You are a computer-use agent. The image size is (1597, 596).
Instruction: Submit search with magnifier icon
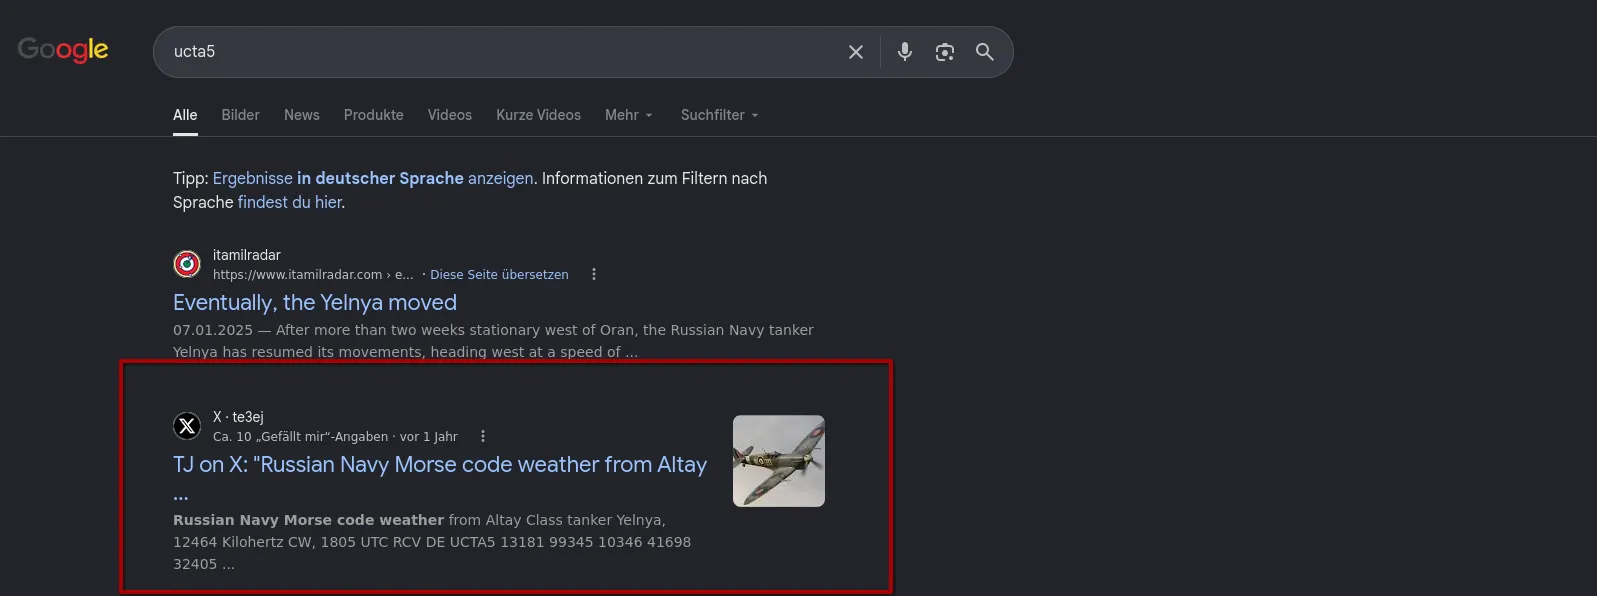coord(985,52)
